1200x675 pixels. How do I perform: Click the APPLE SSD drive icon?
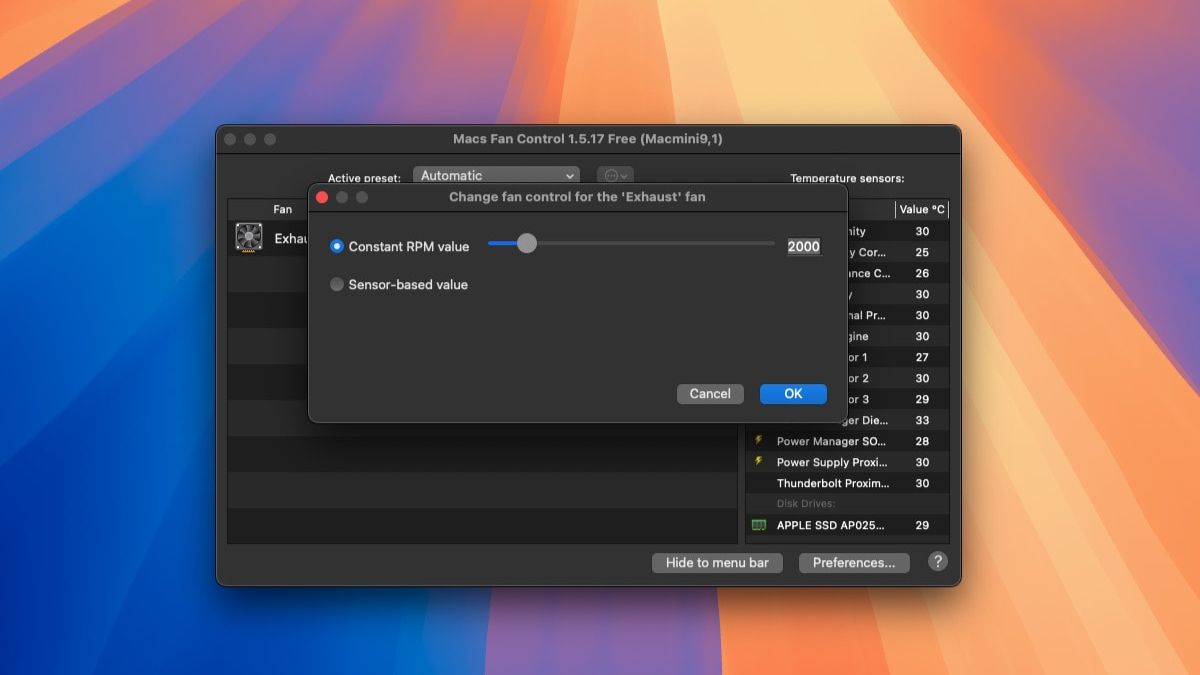(x=759, y=525)
